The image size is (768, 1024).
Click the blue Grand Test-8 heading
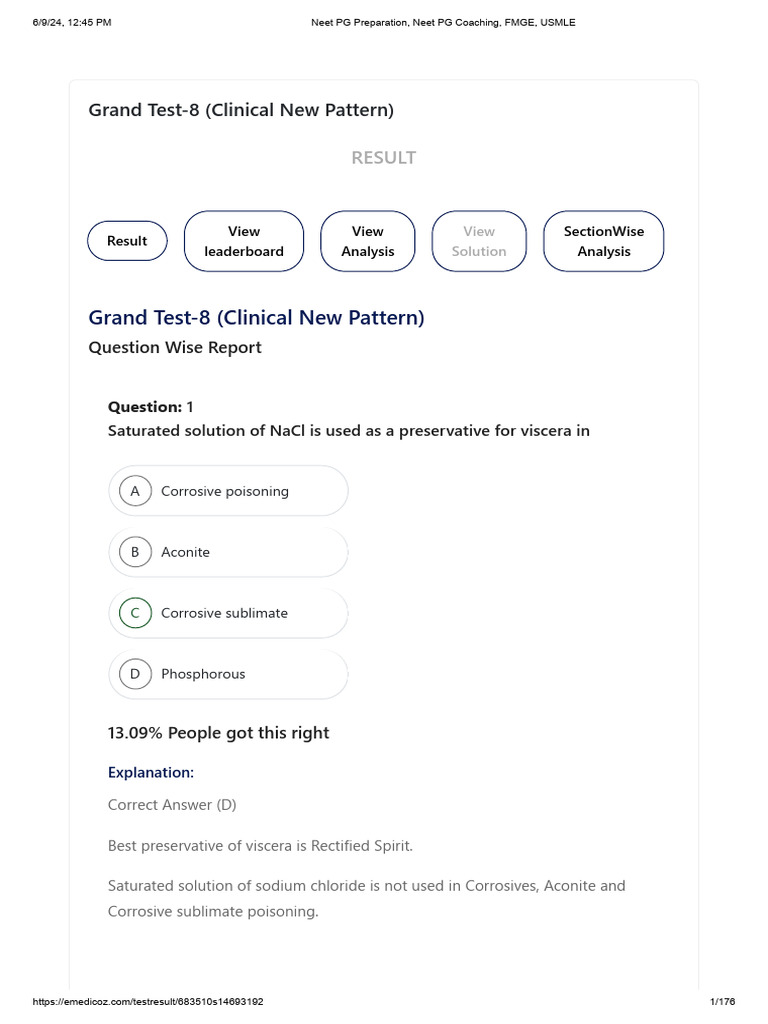click(256, 318)
